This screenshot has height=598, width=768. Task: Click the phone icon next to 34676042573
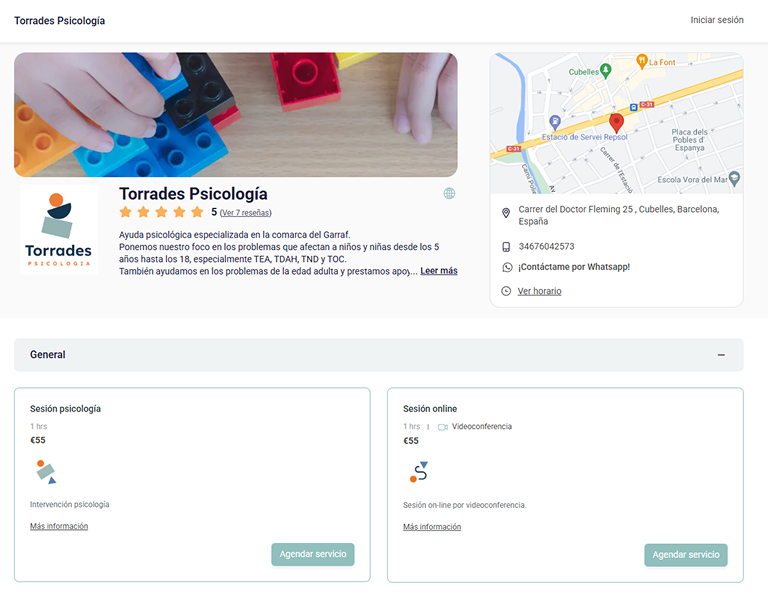[x=506, y=247]
